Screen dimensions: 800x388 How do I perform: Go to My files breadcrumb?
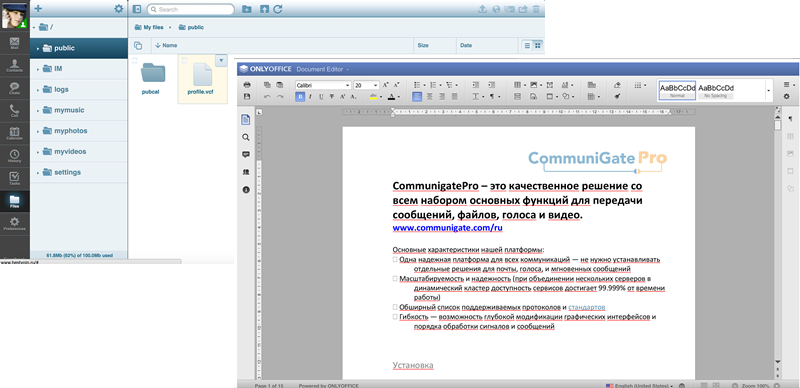149,28
